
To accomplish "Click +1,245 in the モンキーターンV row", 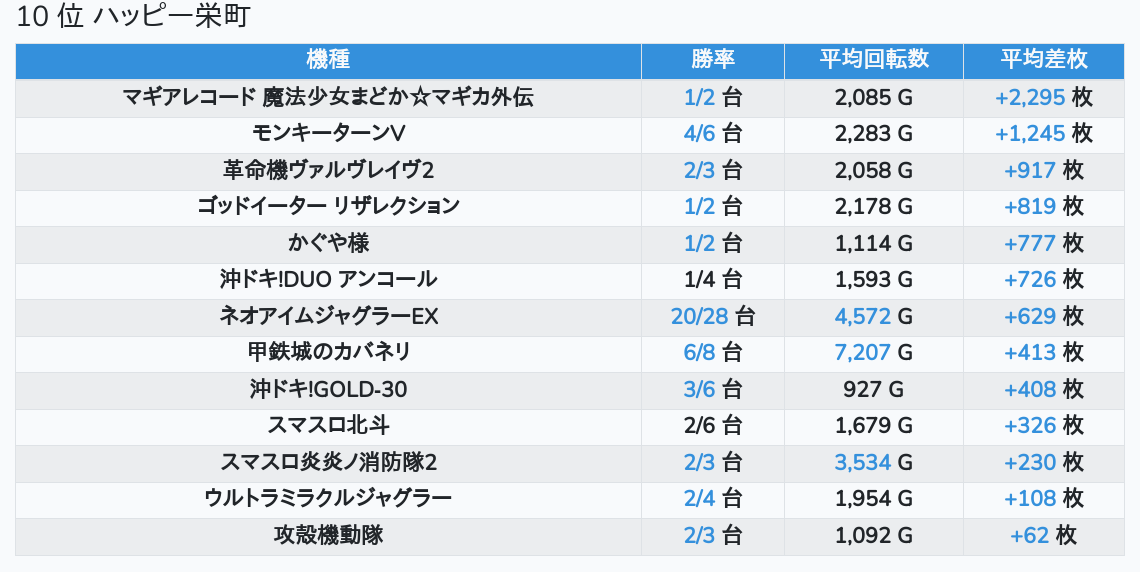I will click(1030, 134).
